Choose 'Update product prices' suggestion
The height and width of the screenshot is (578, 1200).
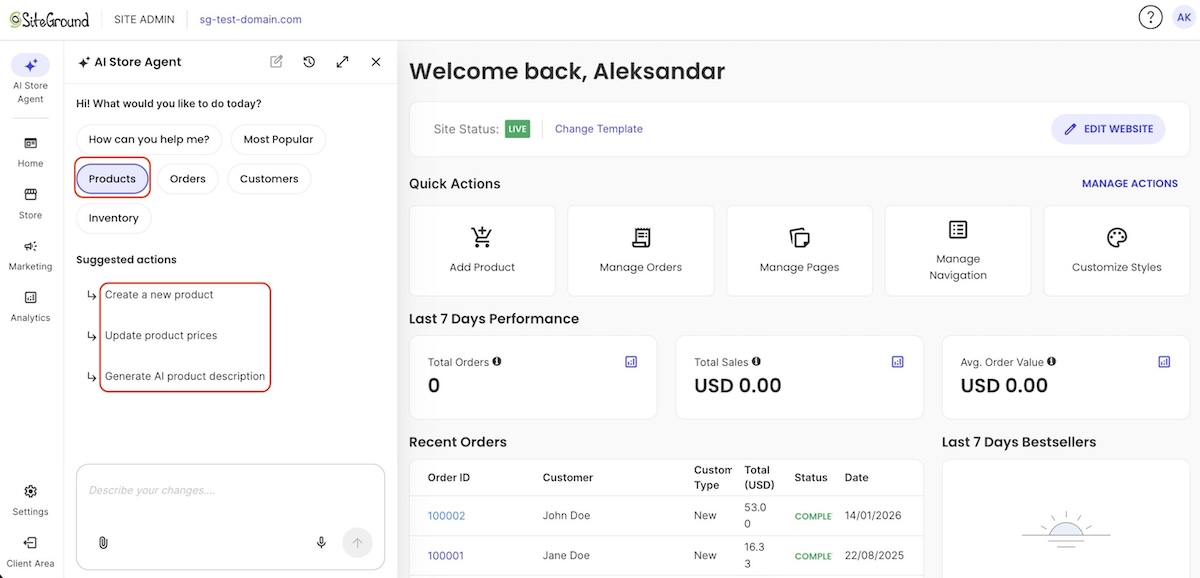(161, 336)
